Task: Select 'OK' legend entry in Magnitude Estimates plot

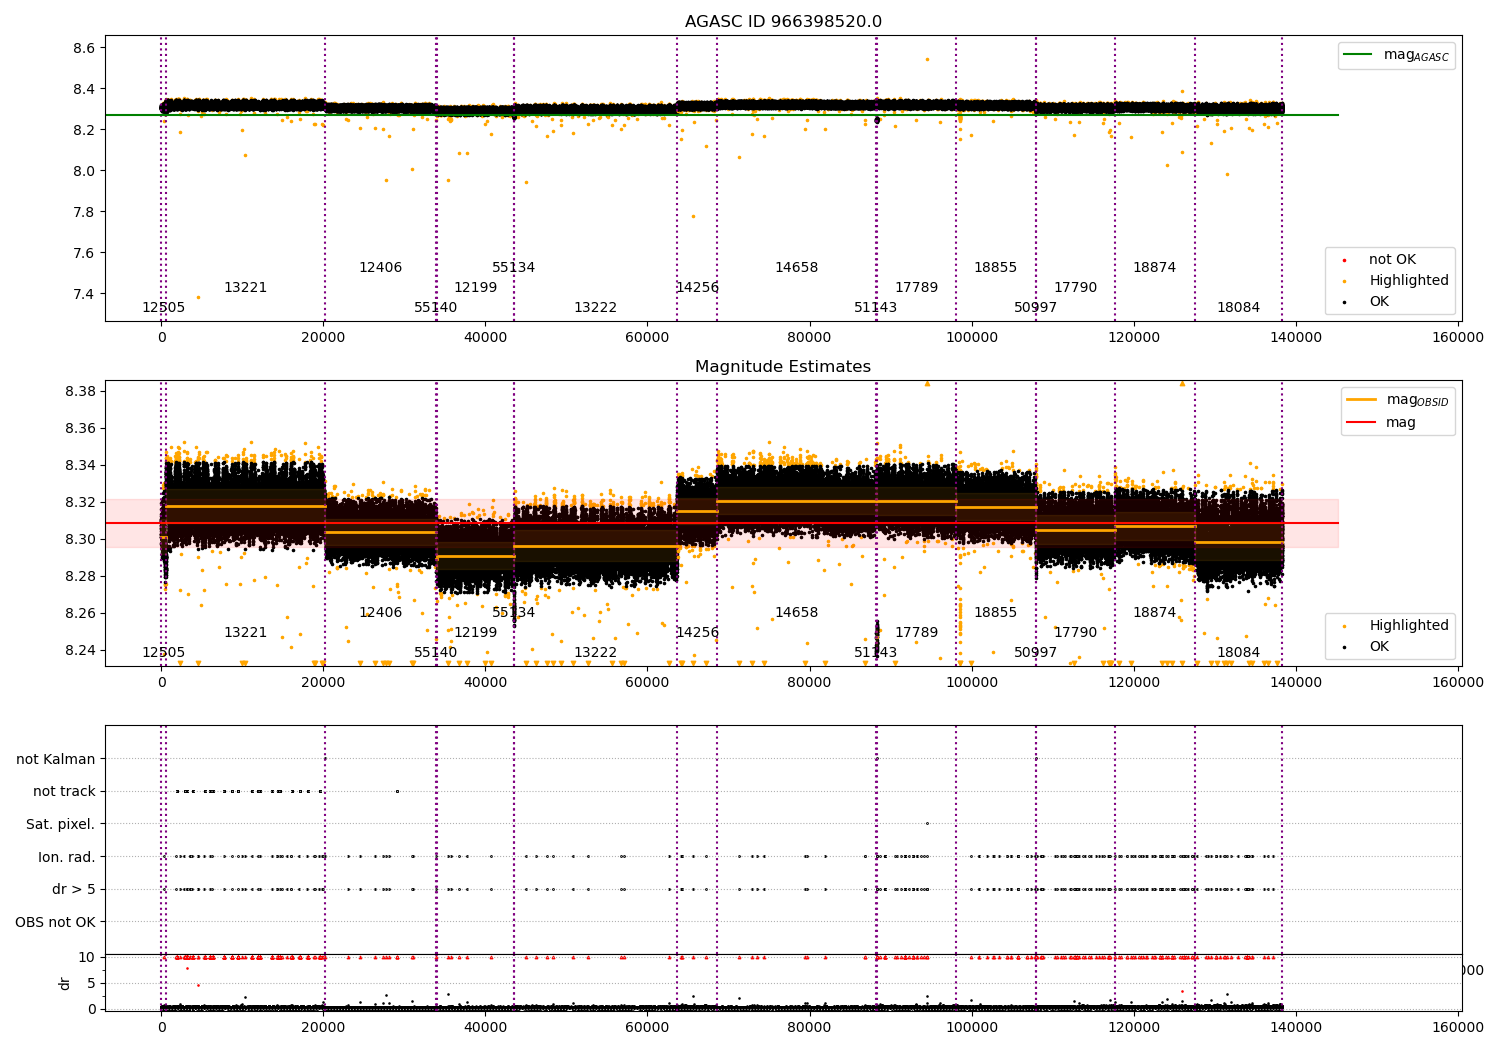Action: (x=1379, y=647)
